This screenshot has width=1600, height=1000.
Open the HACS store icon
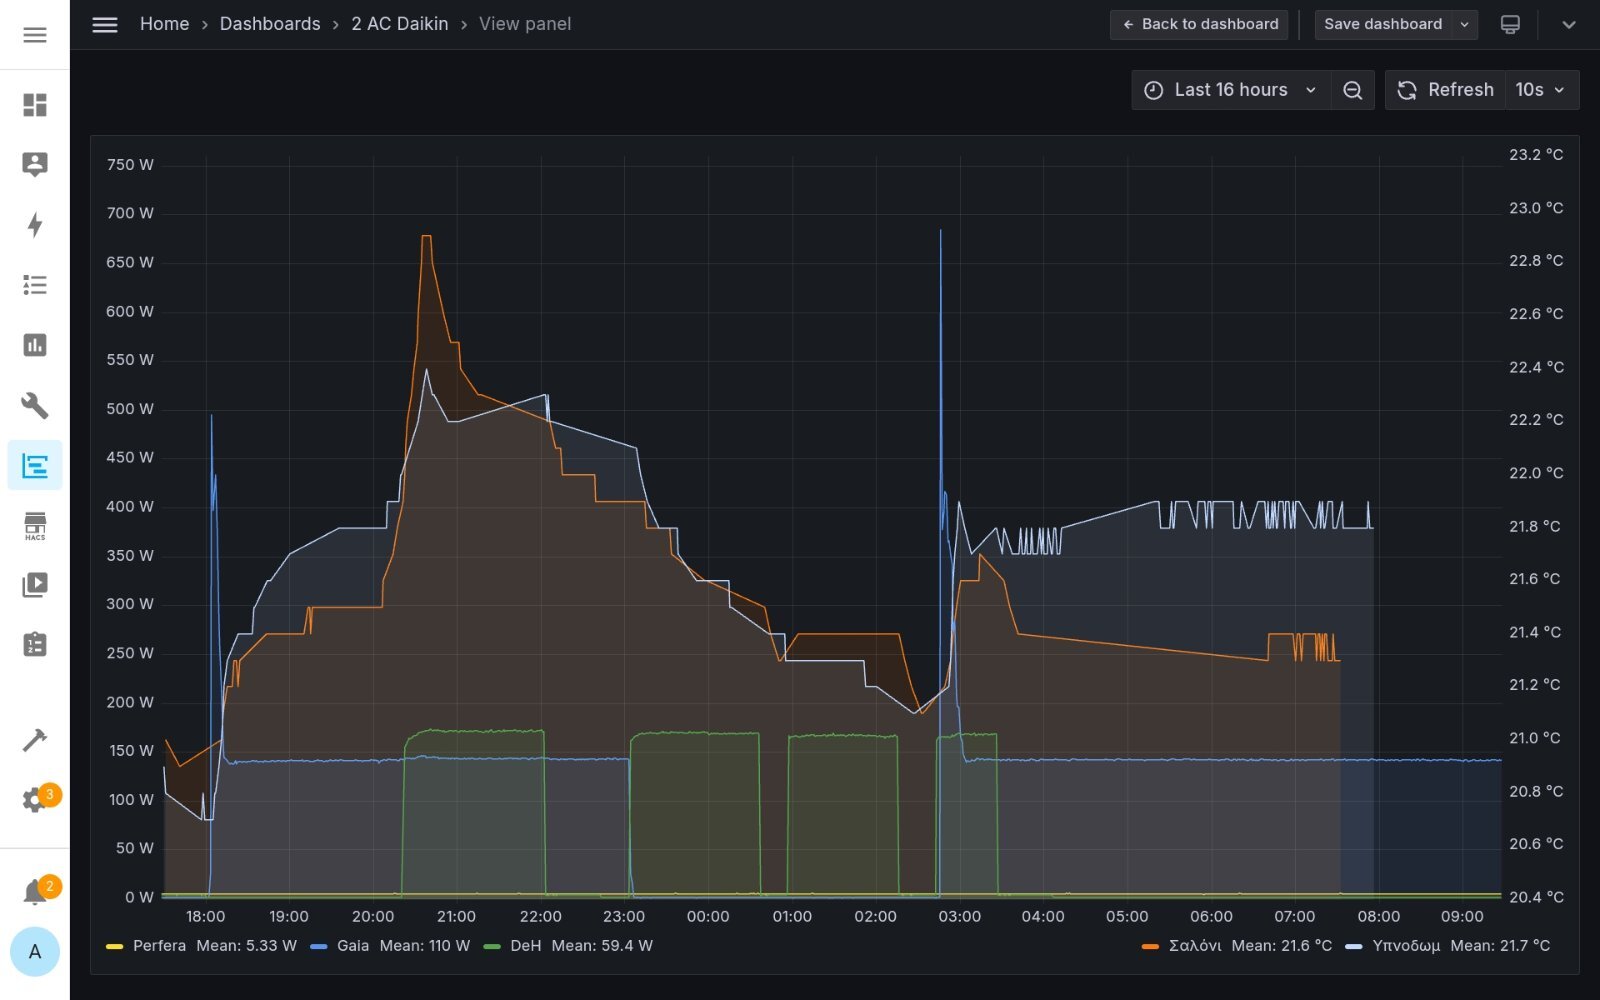(35, 525)
